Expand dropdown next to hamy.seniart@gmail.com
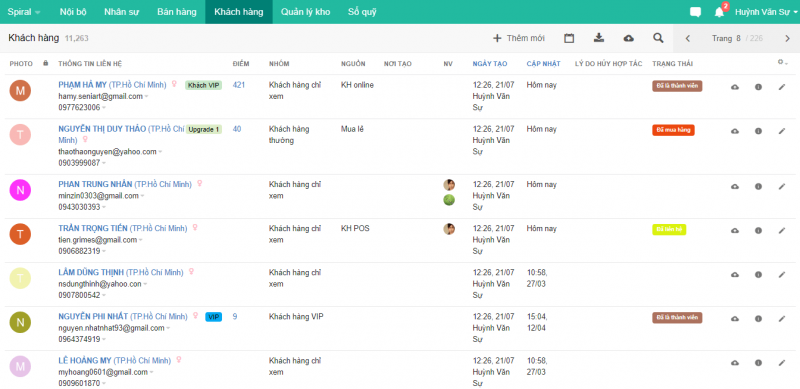The height and width of the screenshot is (389, 800). tap(146, 96)
